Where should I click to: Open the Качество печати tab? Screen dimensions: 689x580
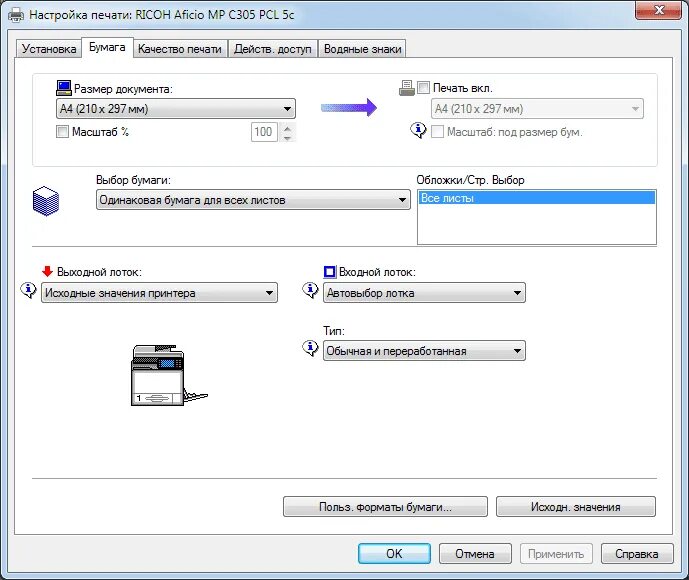pos(180,48)
